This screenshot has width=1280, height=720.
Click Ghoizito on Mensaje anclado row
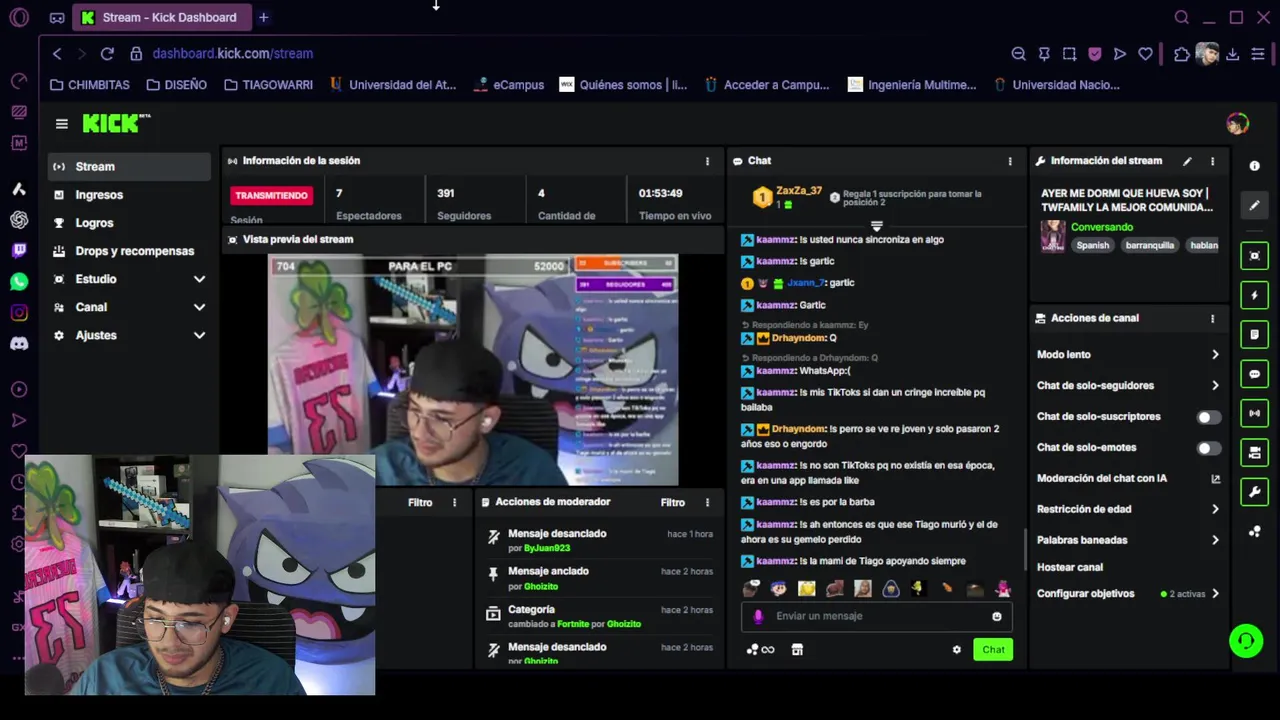click(541, 587)
